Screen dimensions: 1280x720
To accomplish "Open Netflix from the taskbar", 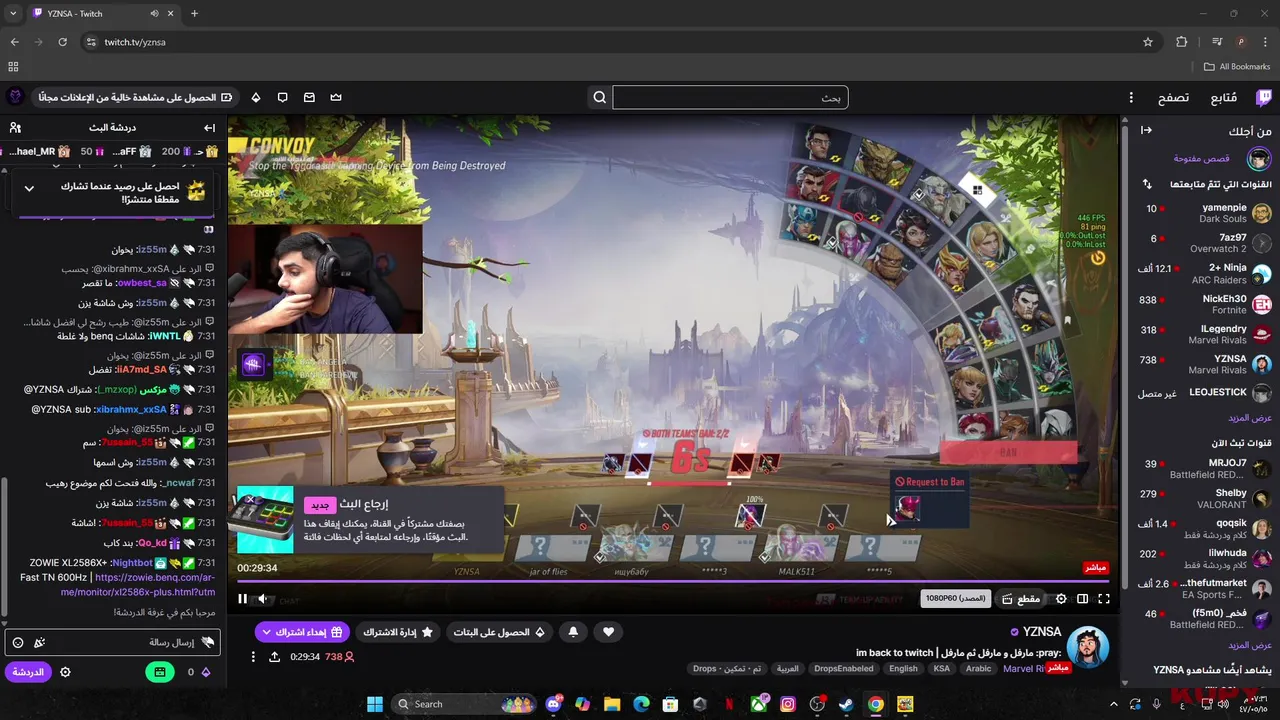I will pyautogui.click(x=729, y=704).
